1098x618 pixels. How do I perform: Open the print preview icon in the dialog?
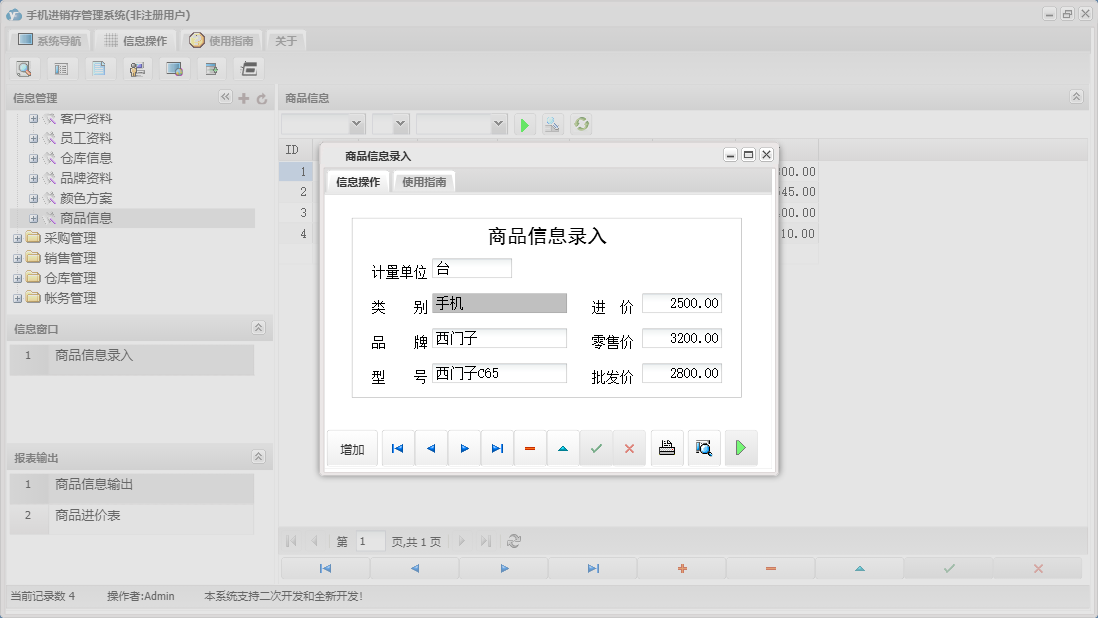[x=704, y=447]
